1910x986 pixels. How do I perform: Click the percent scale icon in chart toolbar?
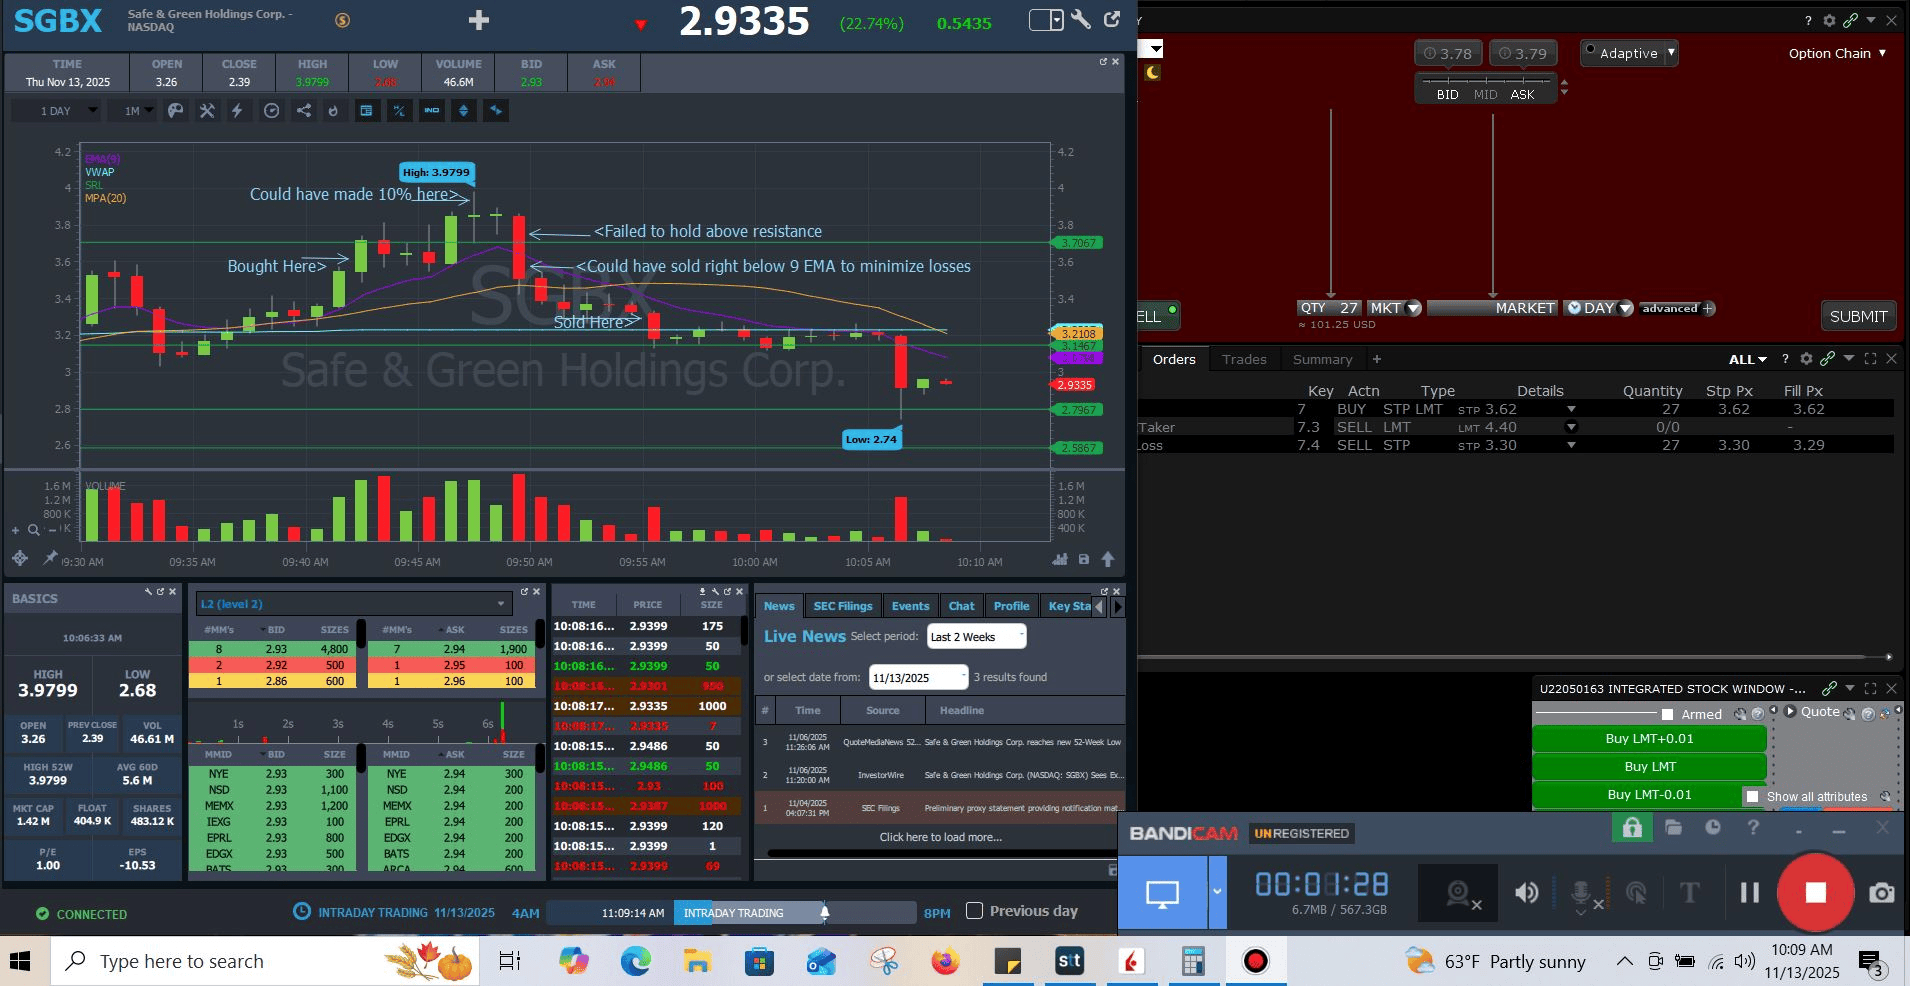point(399,111)
